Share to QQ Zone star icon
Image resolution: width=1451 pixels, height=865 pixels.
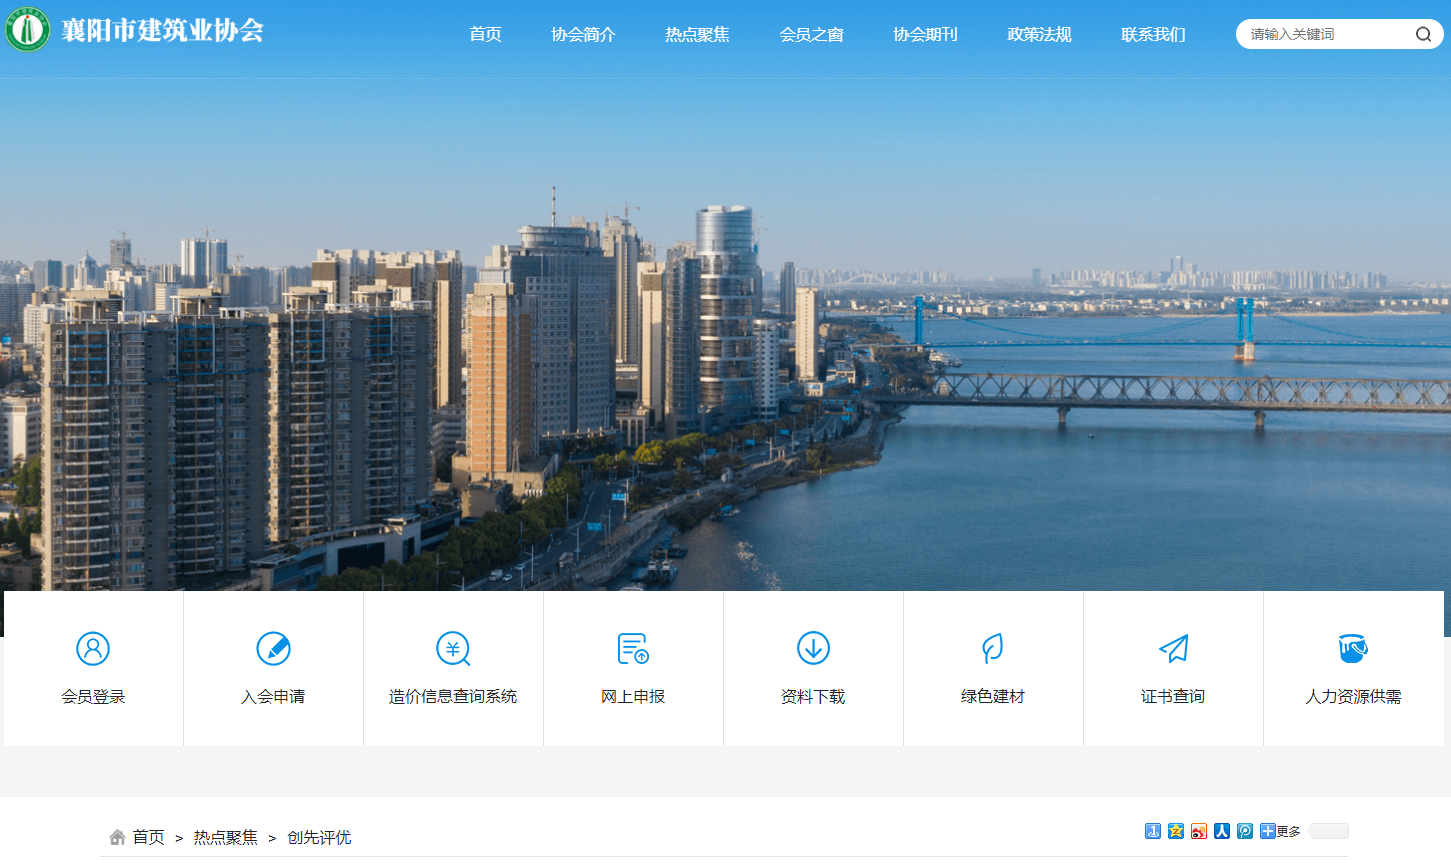1176,831
